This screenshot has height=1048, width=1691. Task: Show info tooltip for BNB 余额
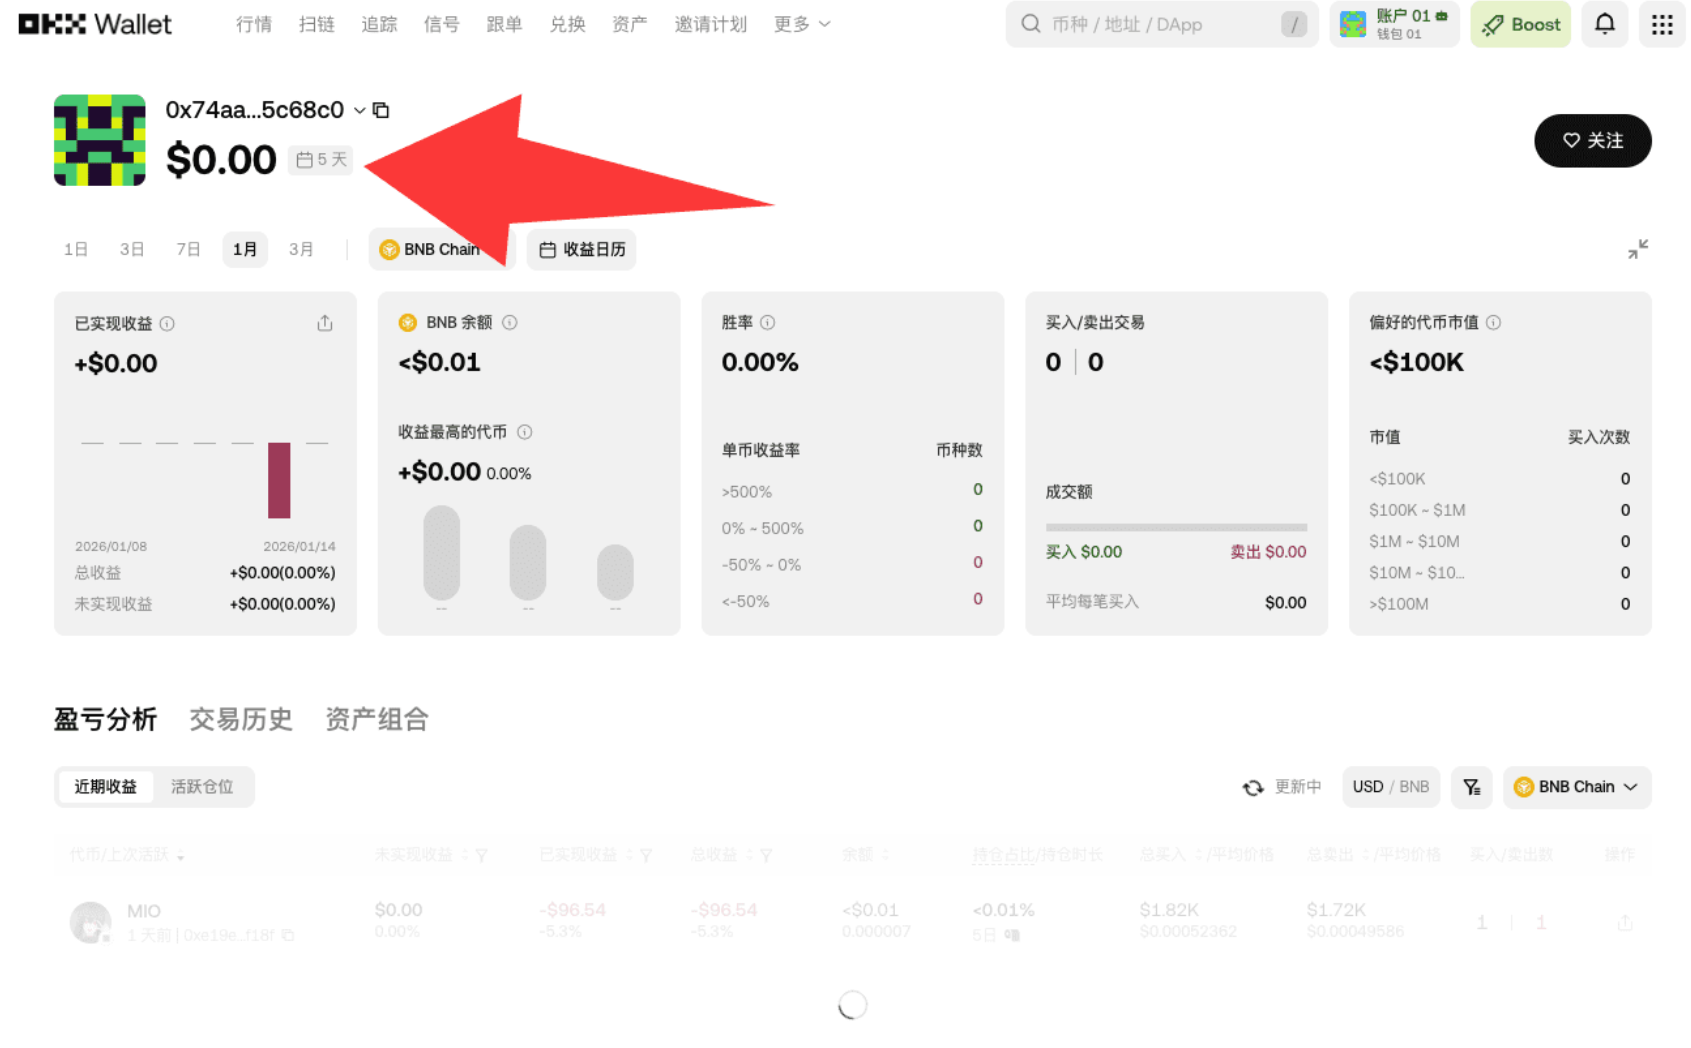coord(510,322)
